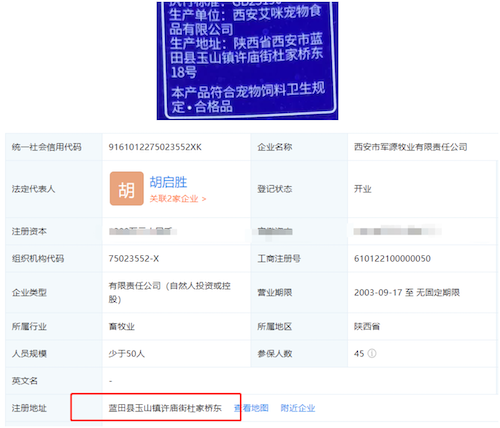500x428 pixels.
Task: Select company type 有限责任公司 text
Action: click(170, 292)
